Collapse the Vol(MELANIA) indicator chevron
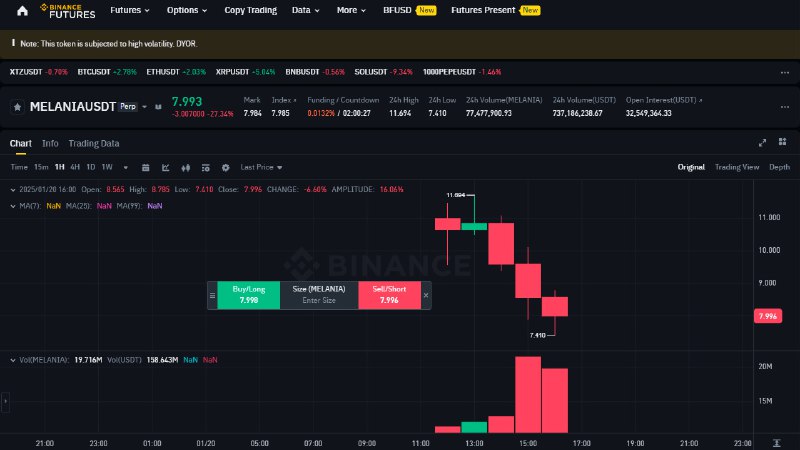The width and height of the screenshot is (800, 450). pyautogui.click(x=13, y=360)
